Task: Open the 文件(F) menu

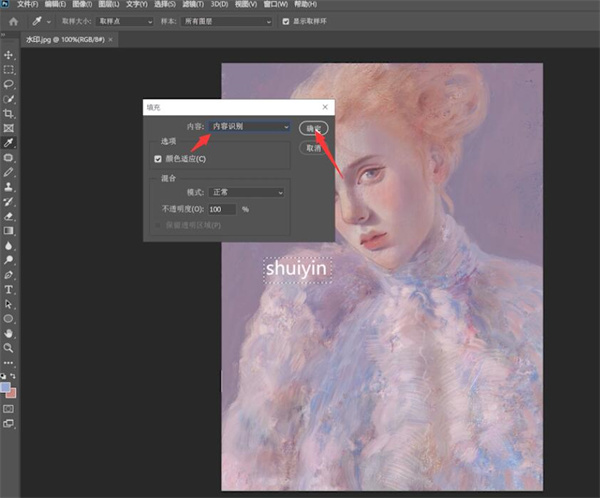Action: 28,4
